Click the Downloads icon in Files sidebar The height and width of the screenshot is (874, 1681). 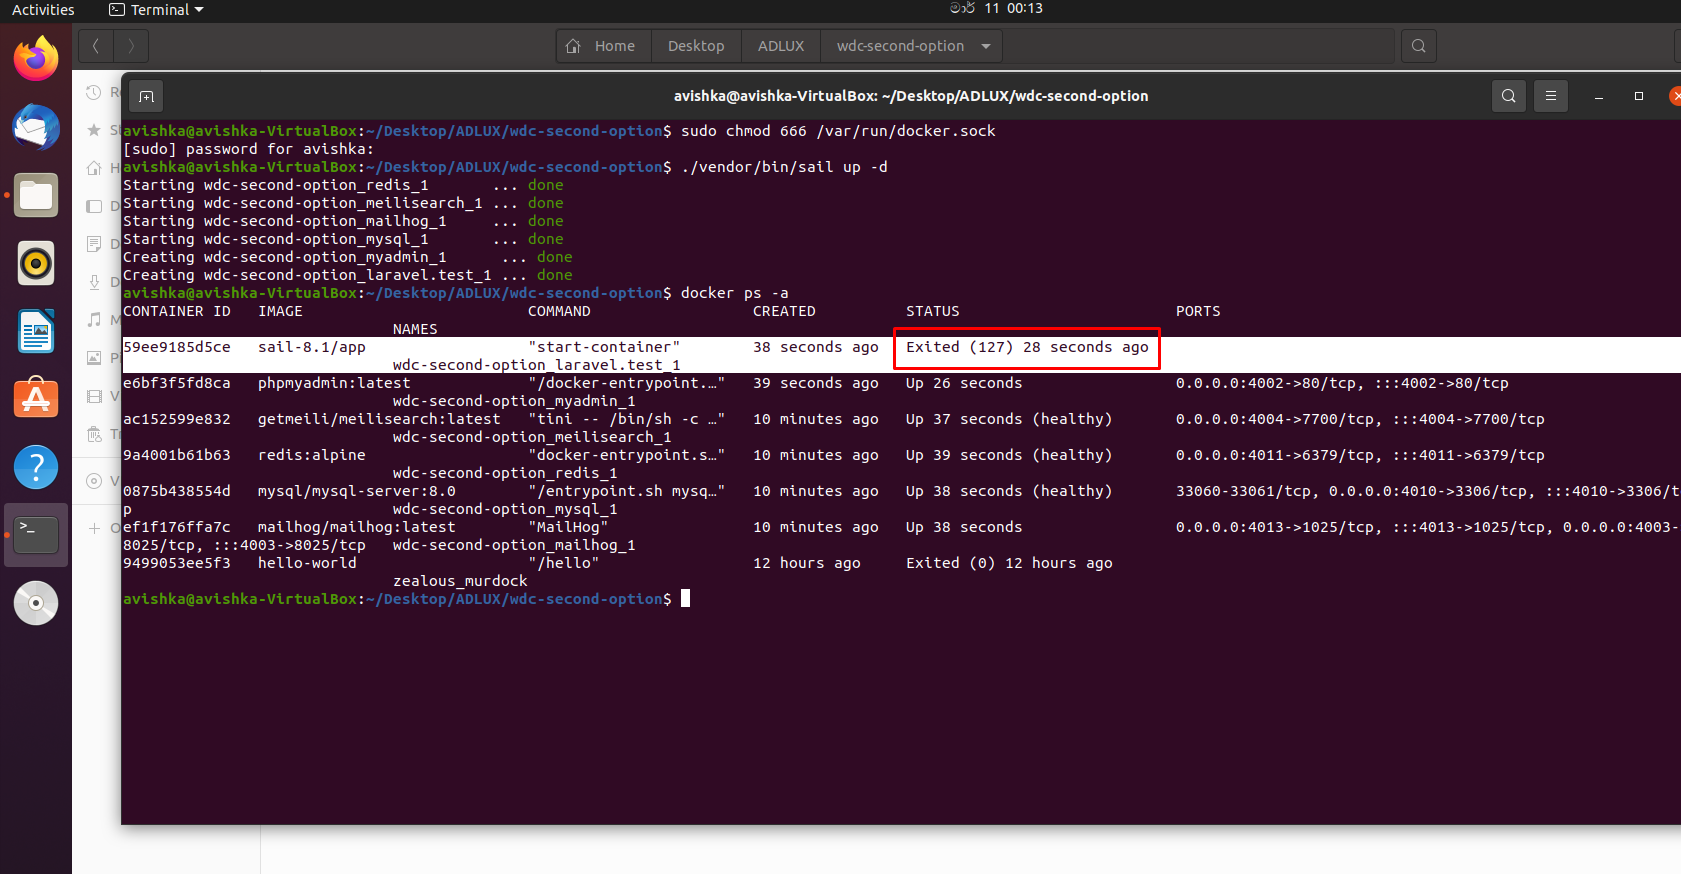tap(94, 282)
